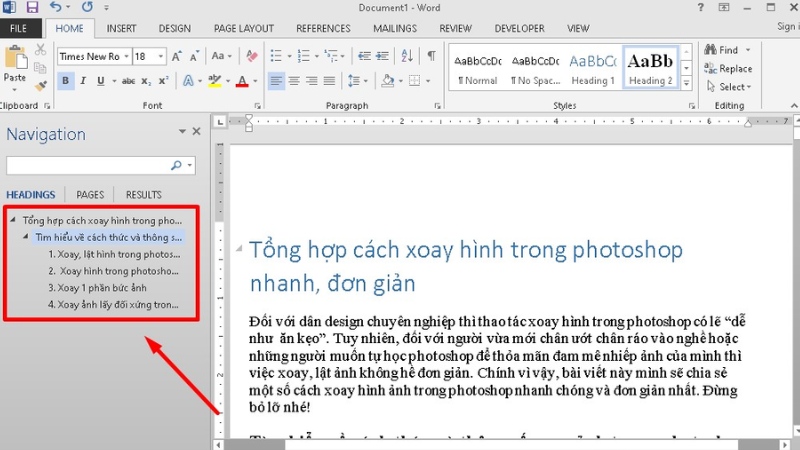Clear all formatting
Screen dimensions: 800x450
252,56
